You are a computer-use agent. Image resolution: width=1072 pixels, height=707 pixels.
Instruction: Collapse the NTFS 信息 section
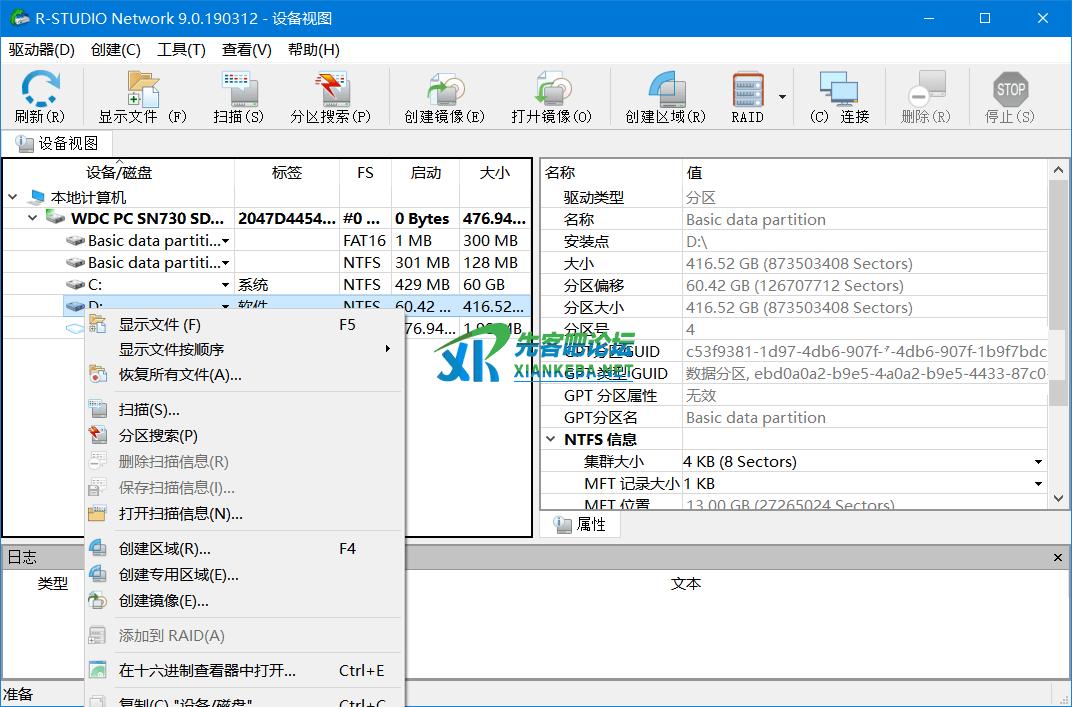point(551,439)
